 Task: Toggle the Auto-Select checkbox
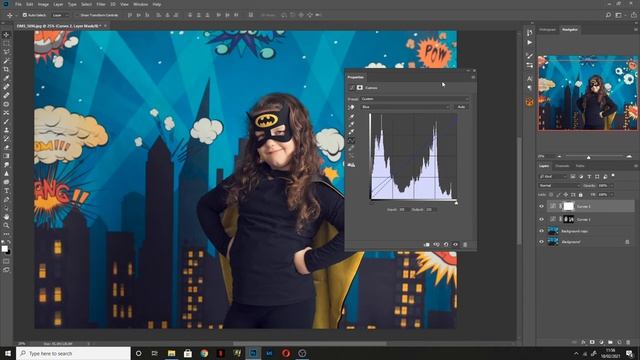[25, 15]
